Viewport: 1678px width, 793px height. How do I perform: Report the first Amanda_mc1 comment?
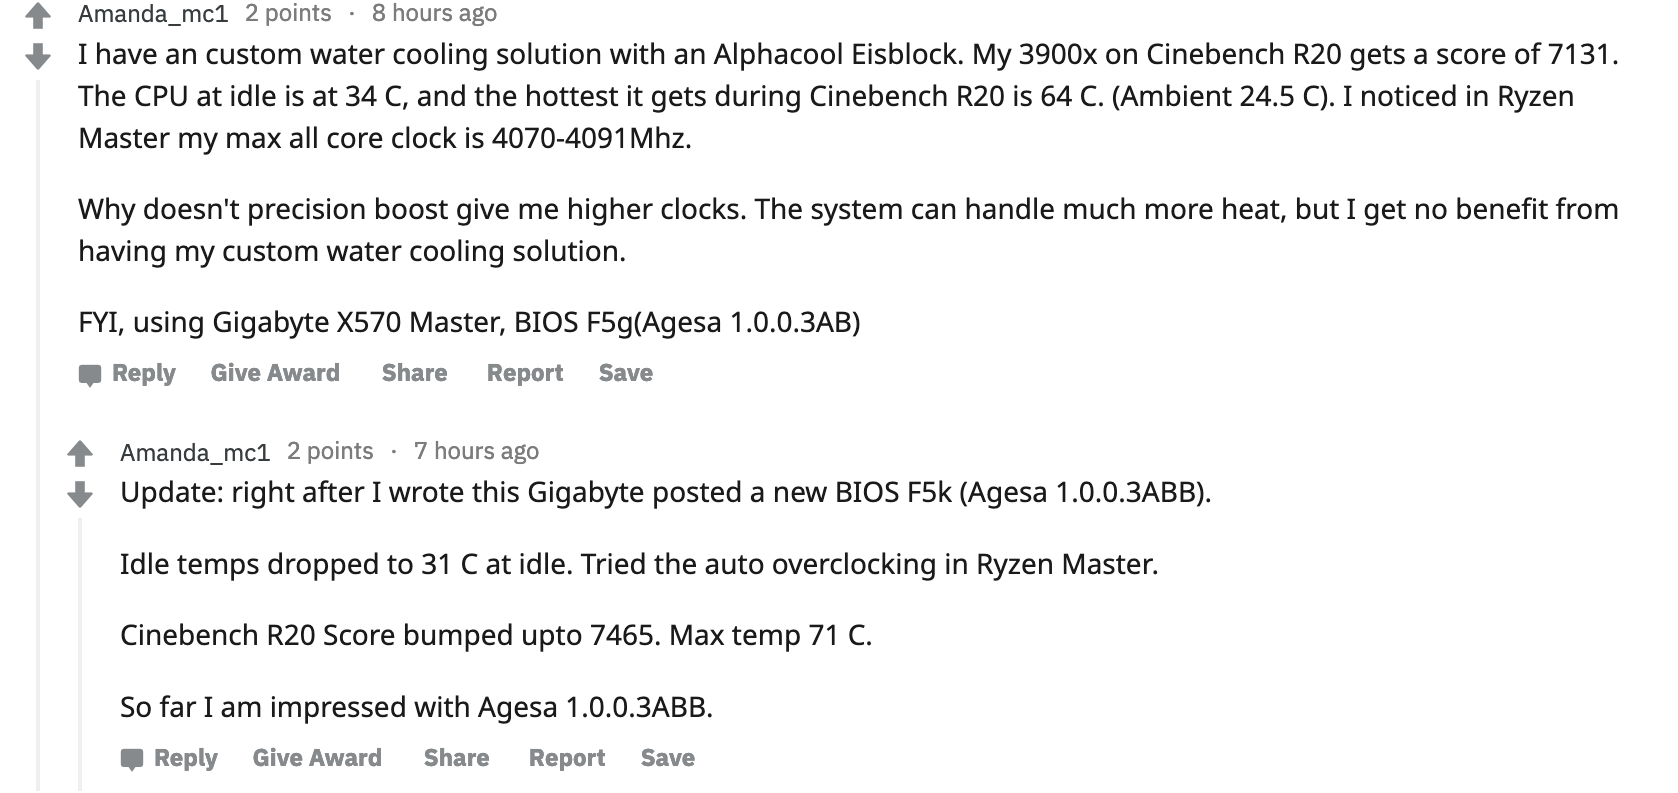[x=524, y=373]
